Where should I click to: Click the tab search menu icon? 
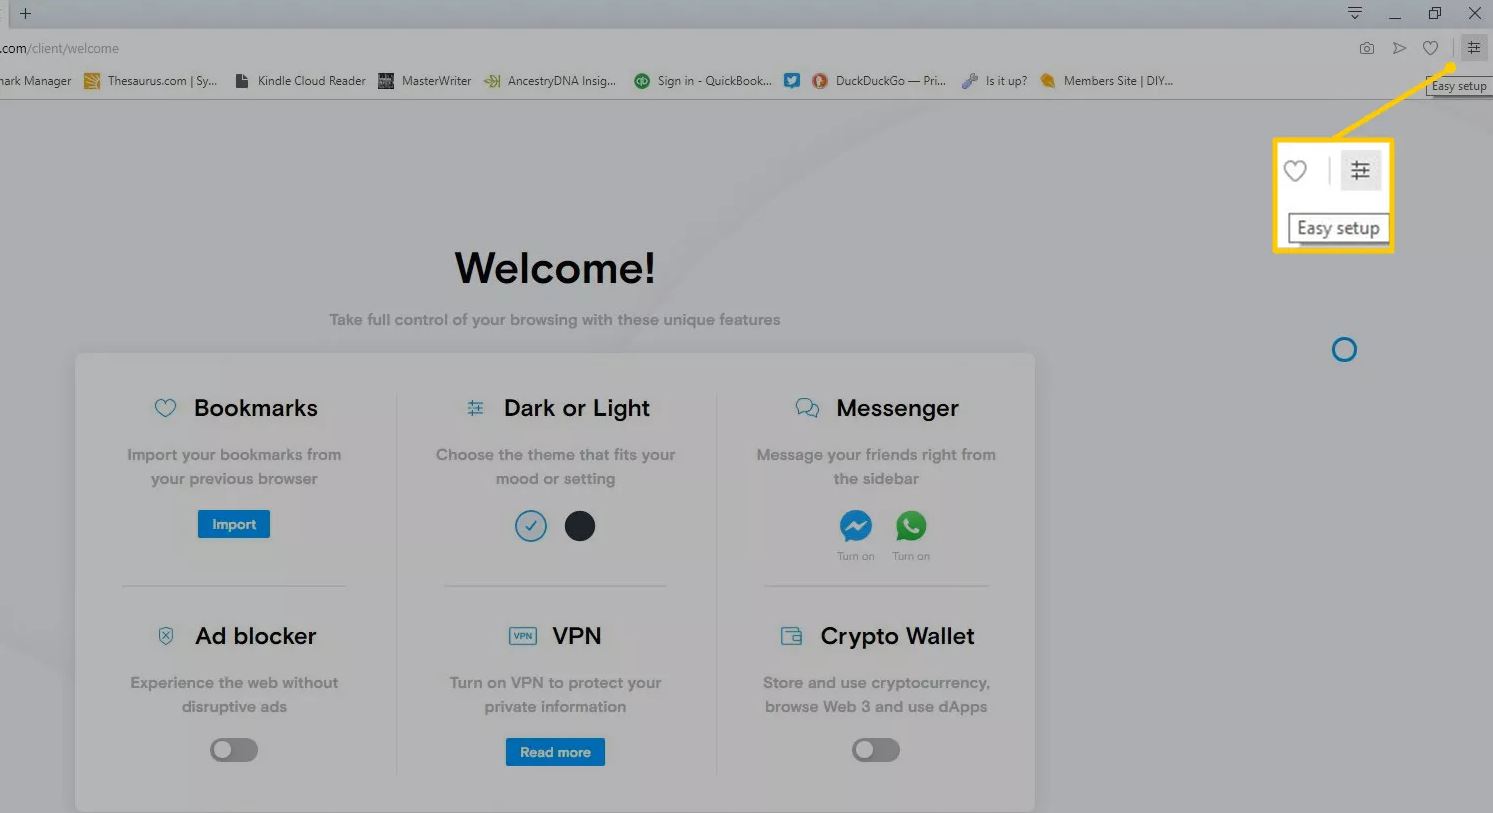(x=1355, y=13)
